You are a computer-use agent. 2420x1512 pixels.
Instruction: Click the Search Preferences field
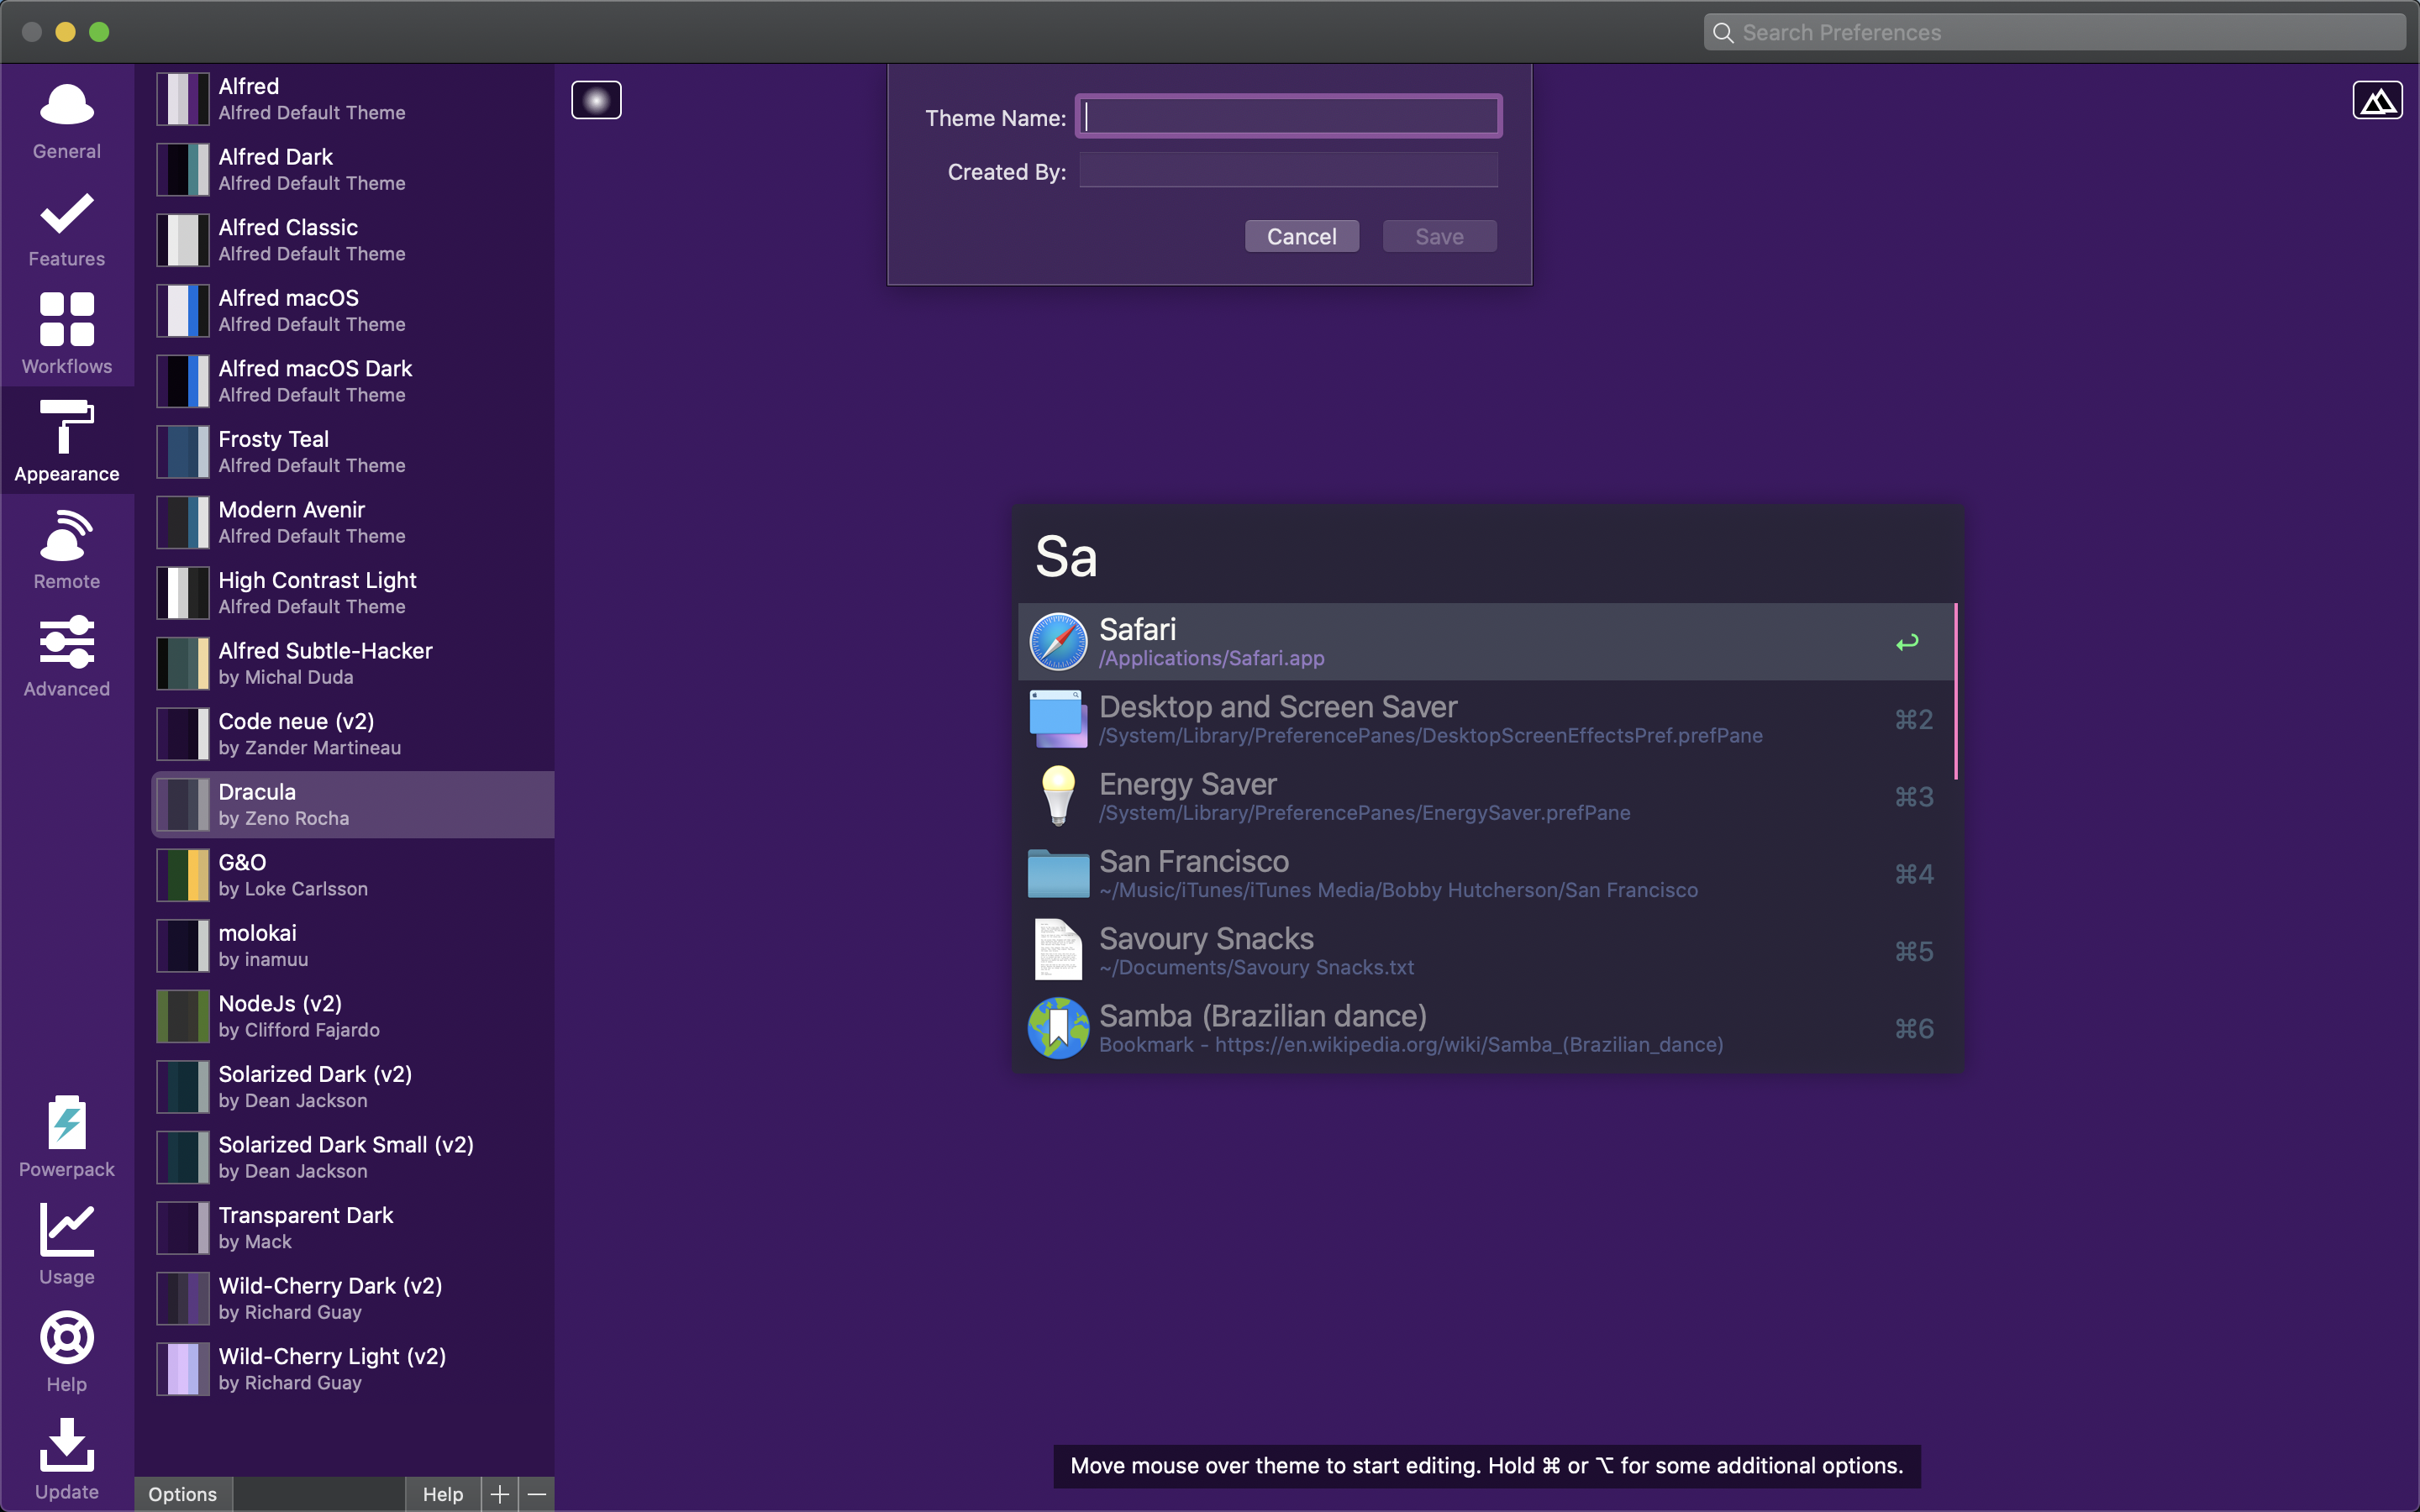tap(2055, 33)
